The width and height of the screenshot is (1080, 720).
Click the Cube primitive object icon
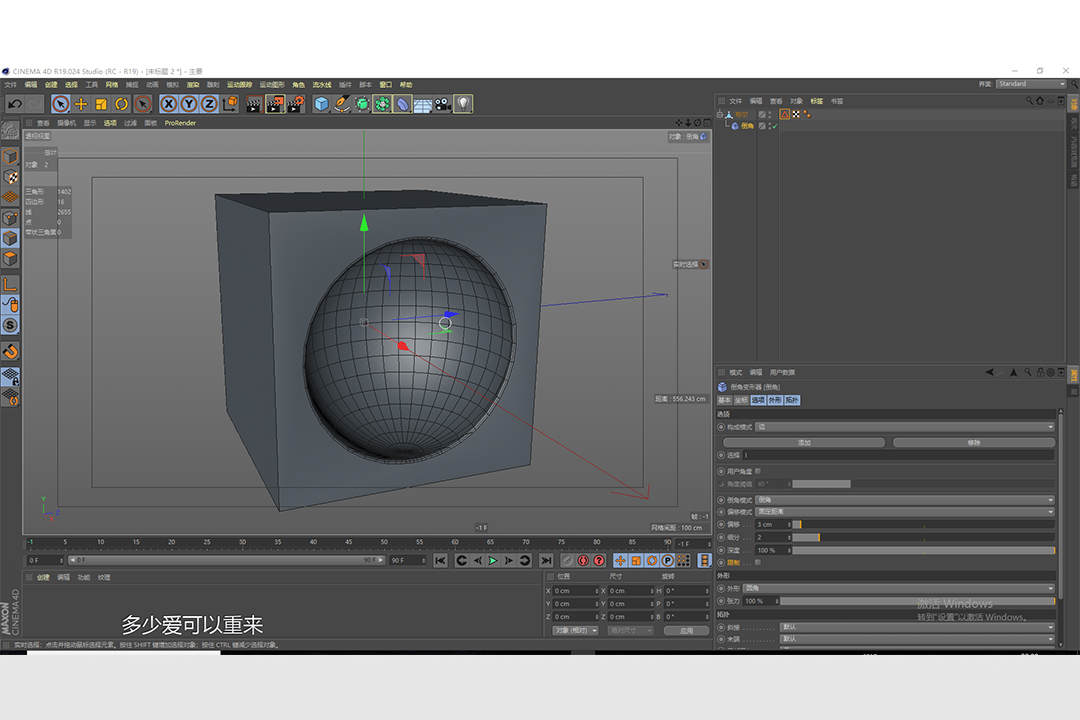(x=321, y=104)
